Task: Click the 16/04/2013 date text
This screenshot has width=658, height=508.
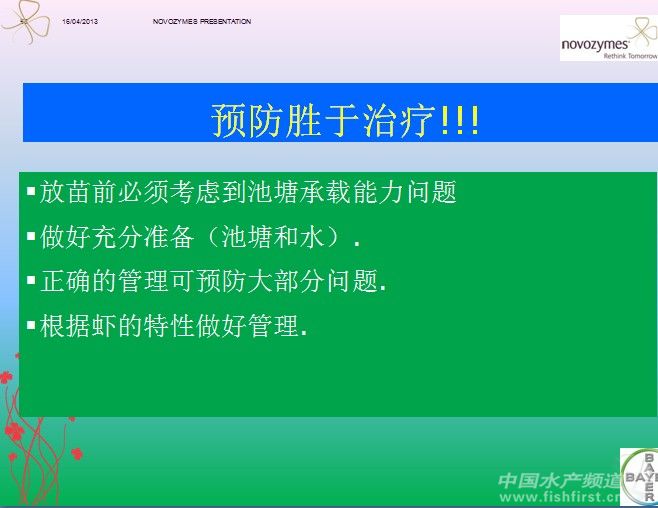Action: point(79,21)
